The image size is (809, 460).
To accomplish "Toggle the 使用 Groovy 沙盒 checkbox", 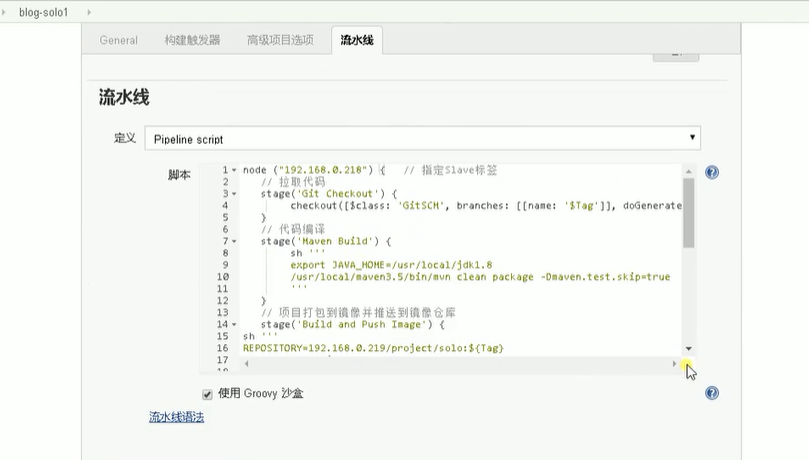I will click(208, 394).
